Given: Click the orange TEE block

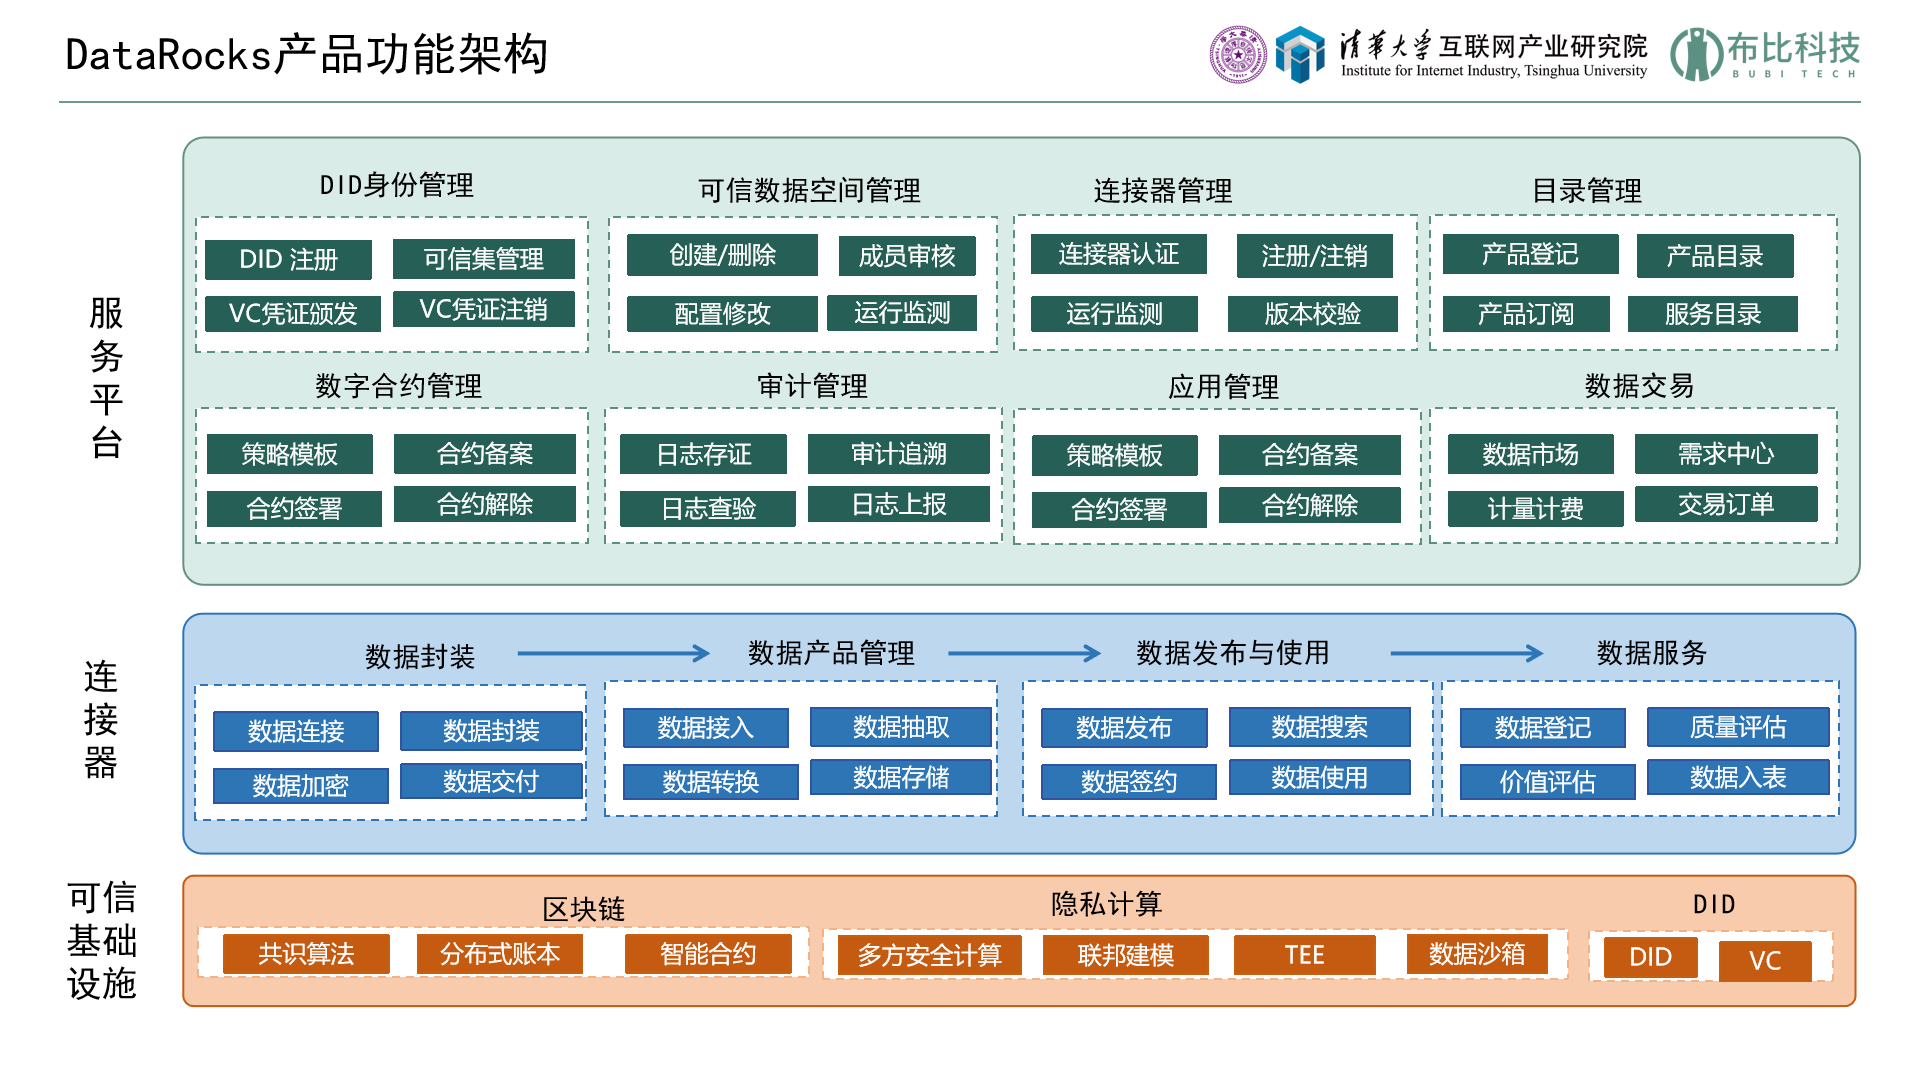Looking at the screenshot, I should [1304, 955].
